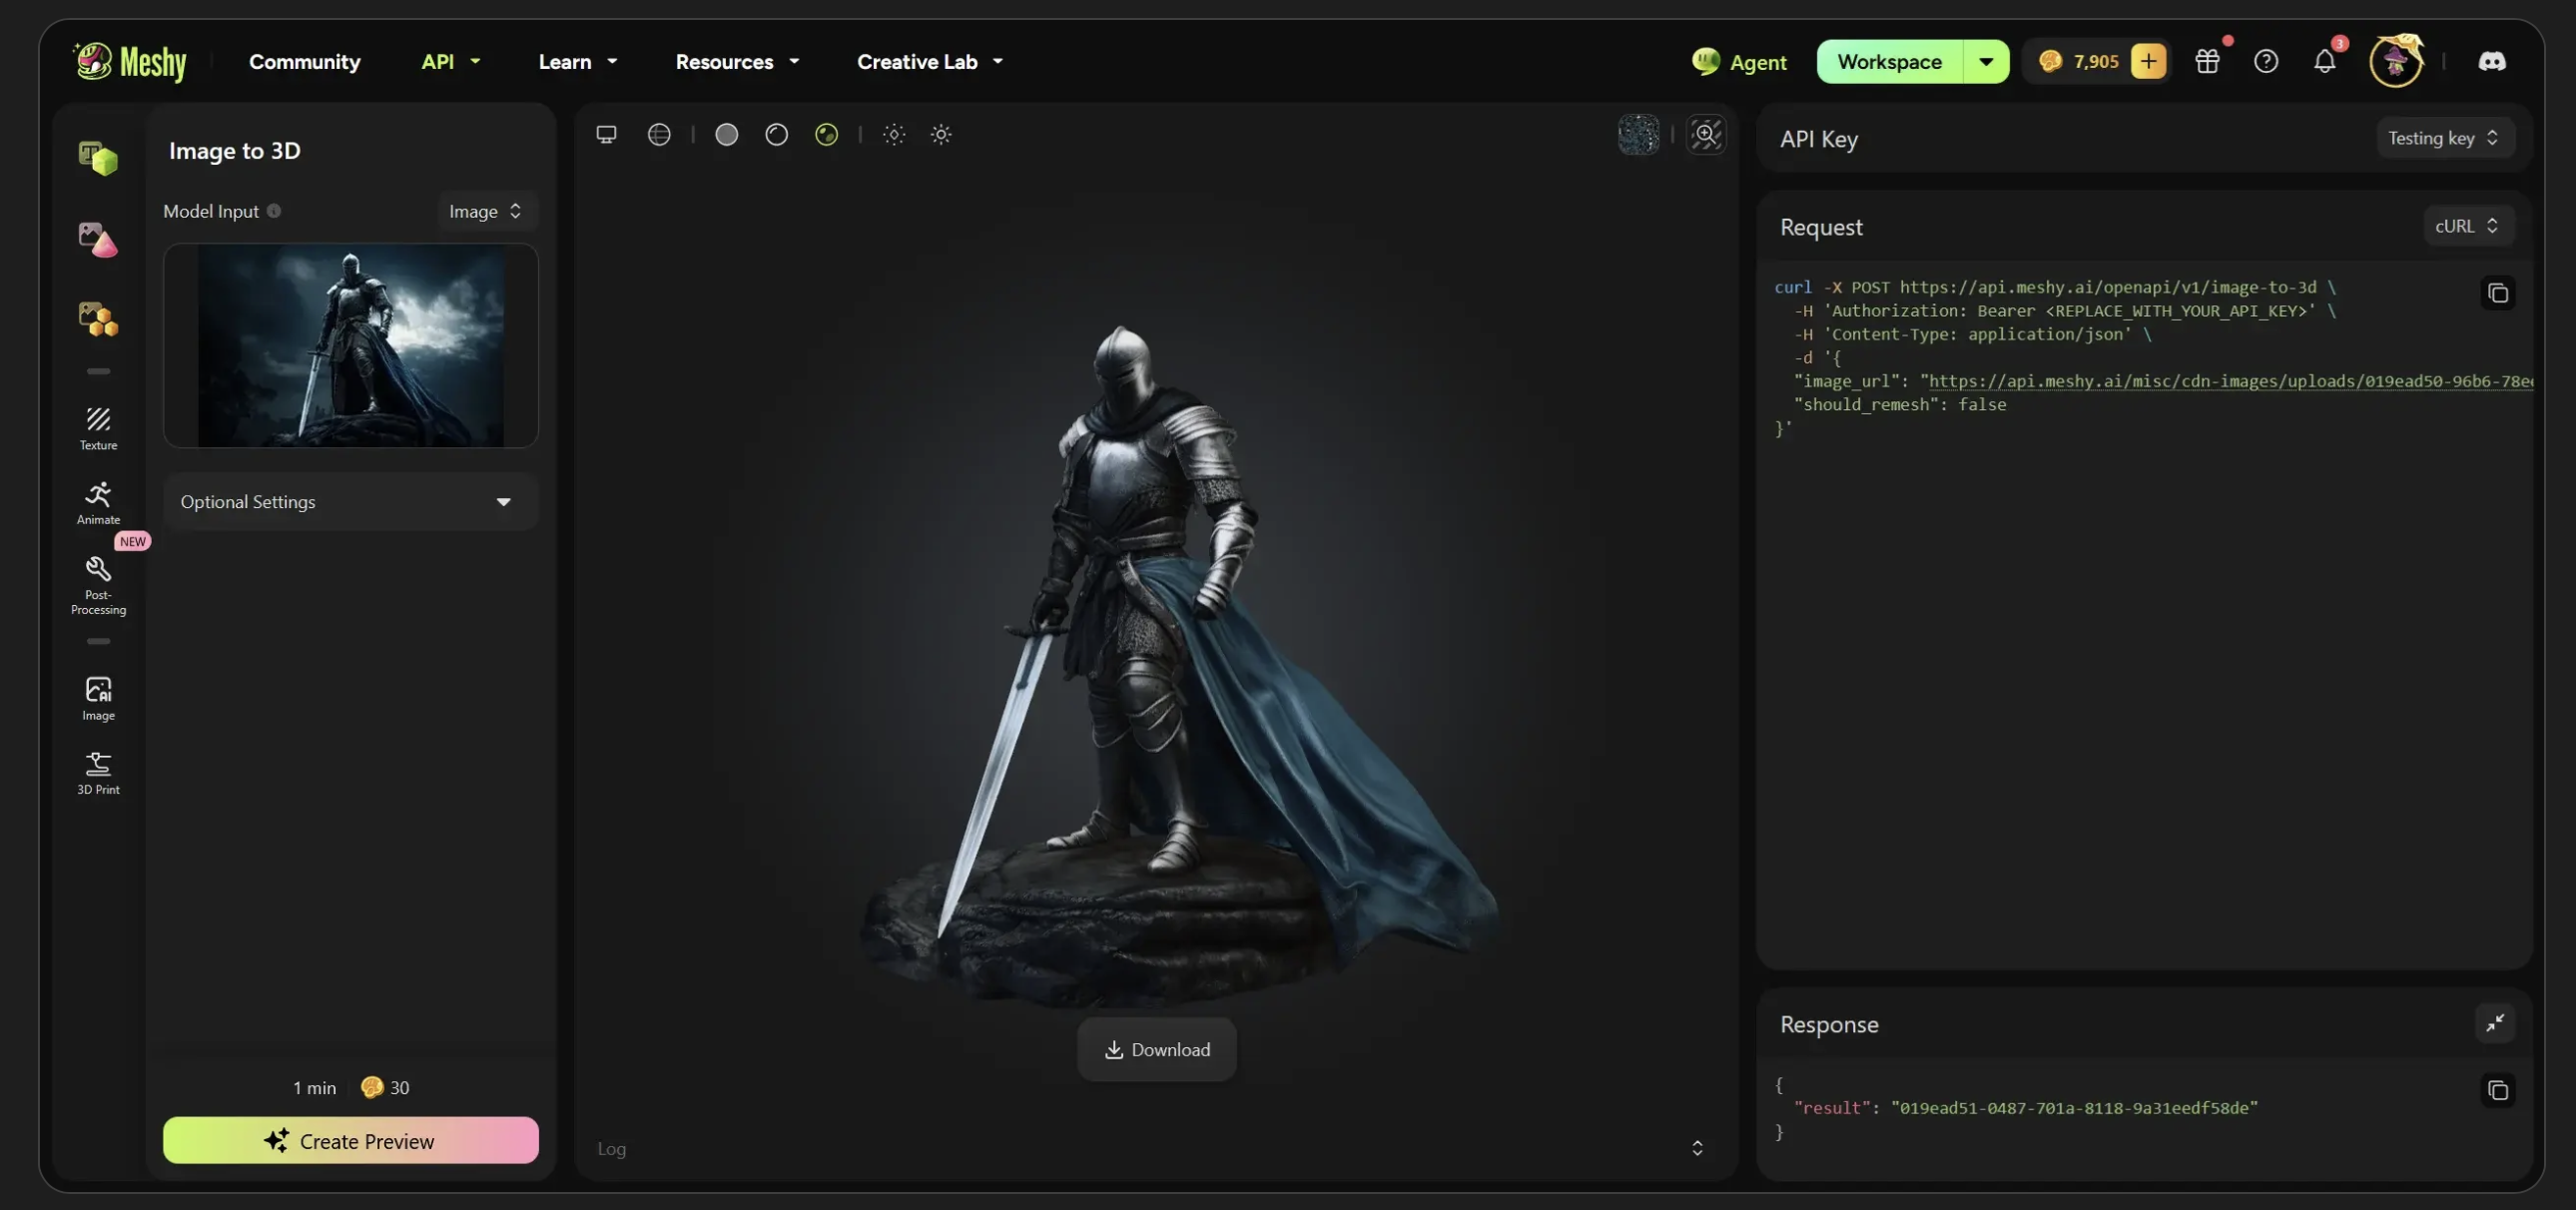2576x1210 pixels.
Task: Click the Image to 3D panel title
Action: tap(234, 151)
